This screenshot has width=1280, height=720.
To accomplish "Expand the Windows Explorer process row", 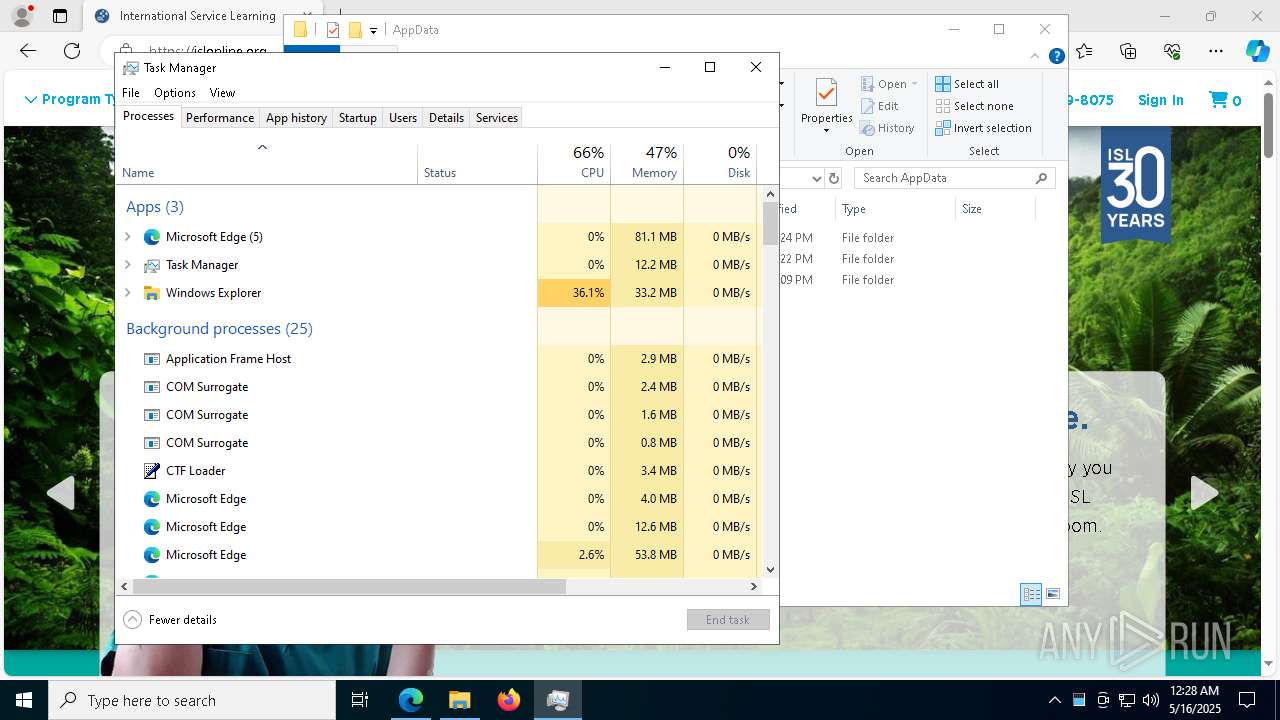I will 127,293.
